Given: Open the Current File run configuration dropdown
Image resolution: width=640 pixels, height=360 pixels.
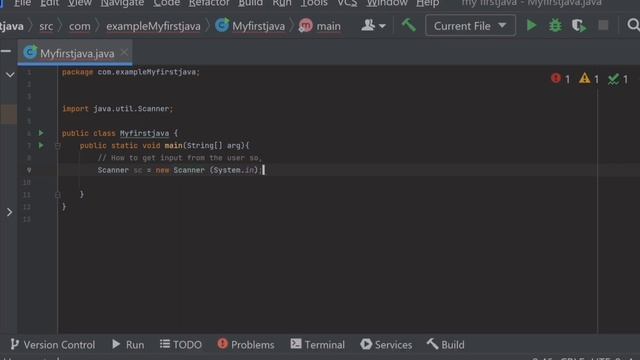Looking at the screenshot, I should (x=470, y=26).
